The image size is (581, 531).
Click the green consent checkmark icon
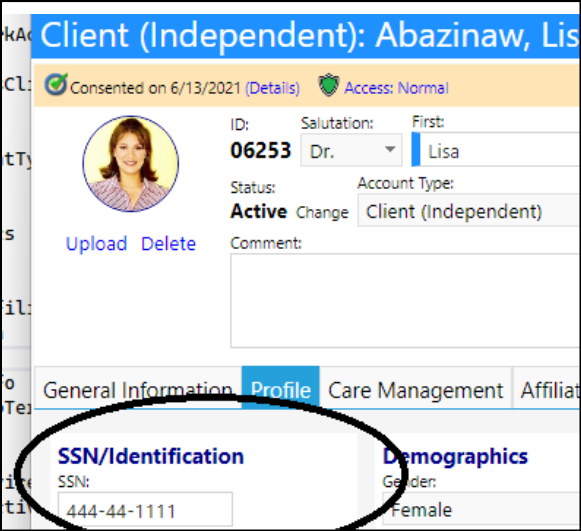(56, 84)
